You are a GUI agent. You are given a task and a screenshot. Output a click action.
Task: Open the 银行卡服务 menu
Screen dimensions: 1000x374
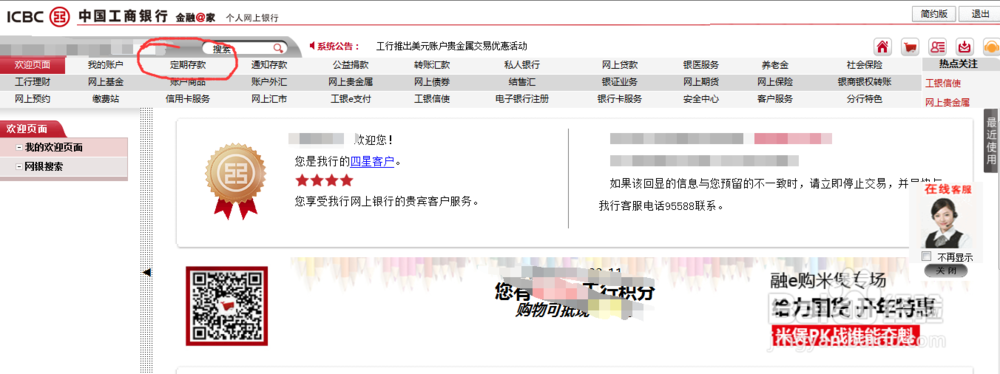click(x=620, y=99)
